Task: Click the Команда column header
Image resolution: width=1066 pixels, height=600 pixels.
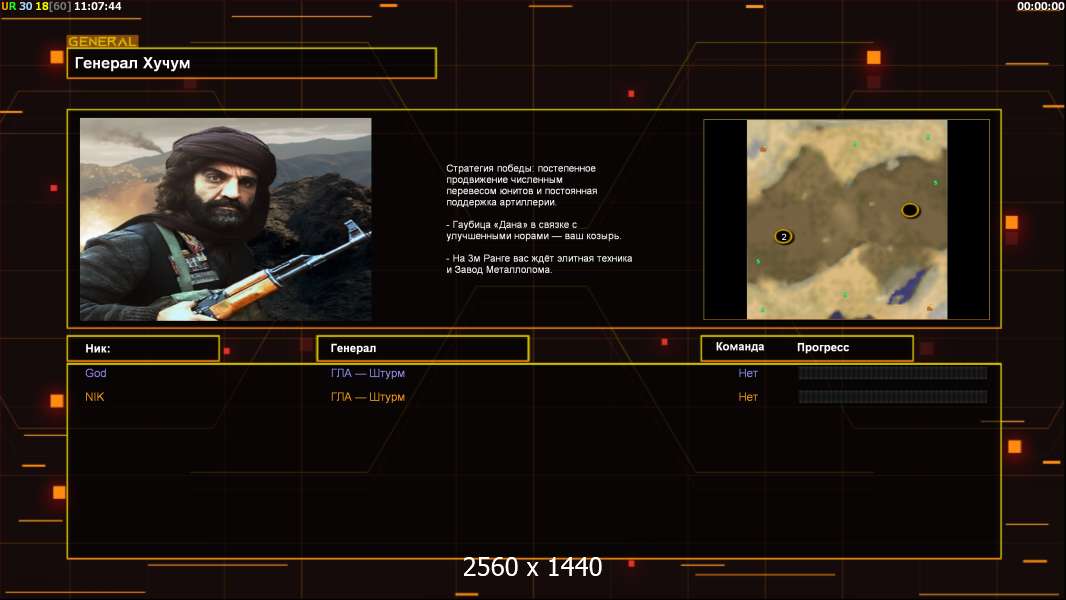Action: [x=740, y=347]
